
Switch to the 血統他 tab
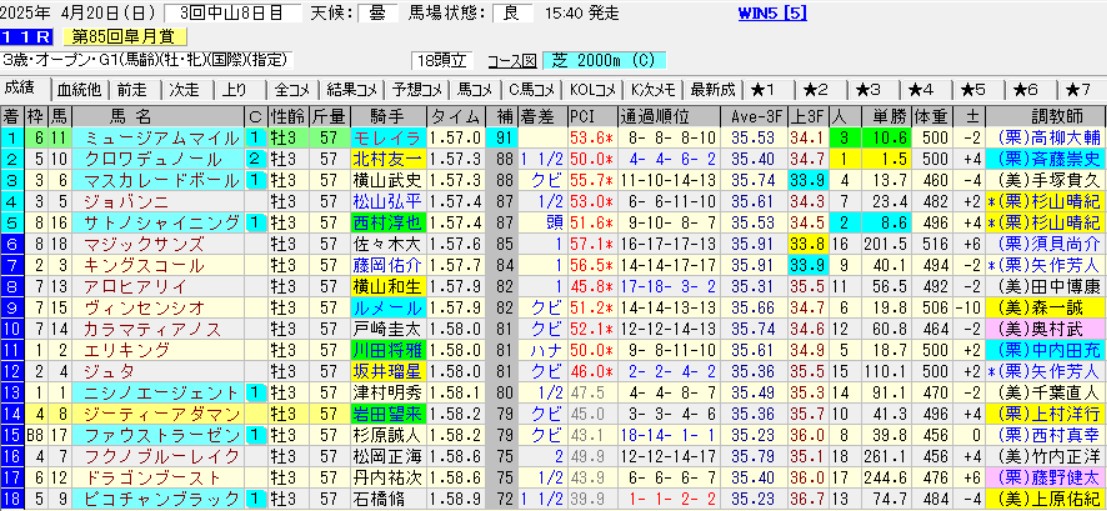coord(79,89)
